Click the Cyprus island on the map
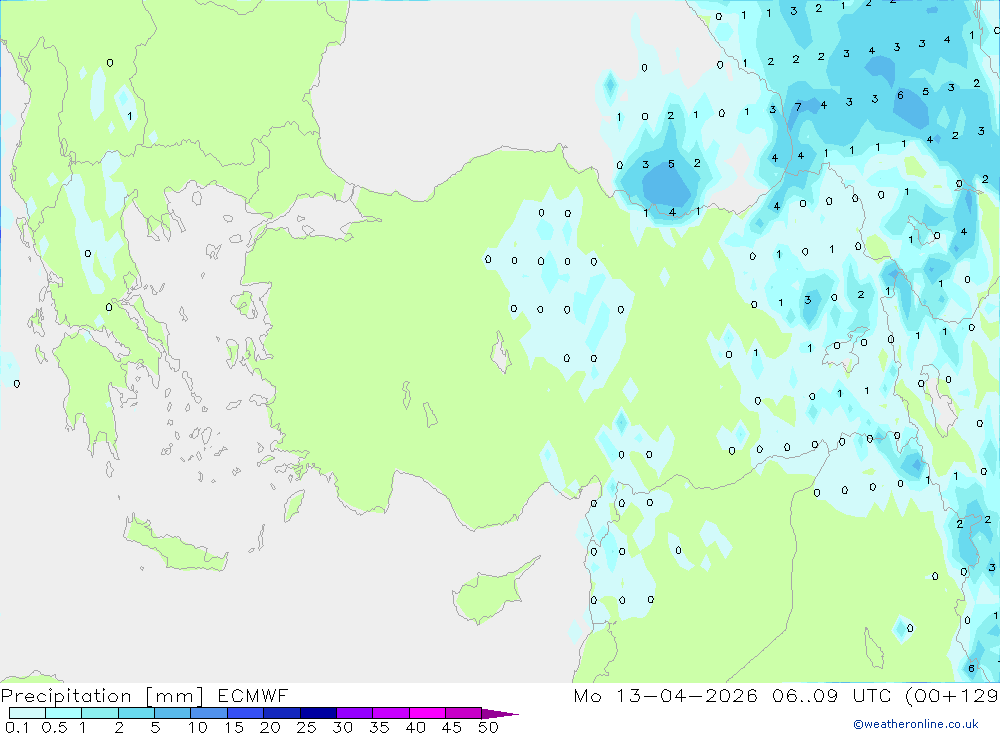This screenshot has height=733, width=1000. tap(491, 591)
